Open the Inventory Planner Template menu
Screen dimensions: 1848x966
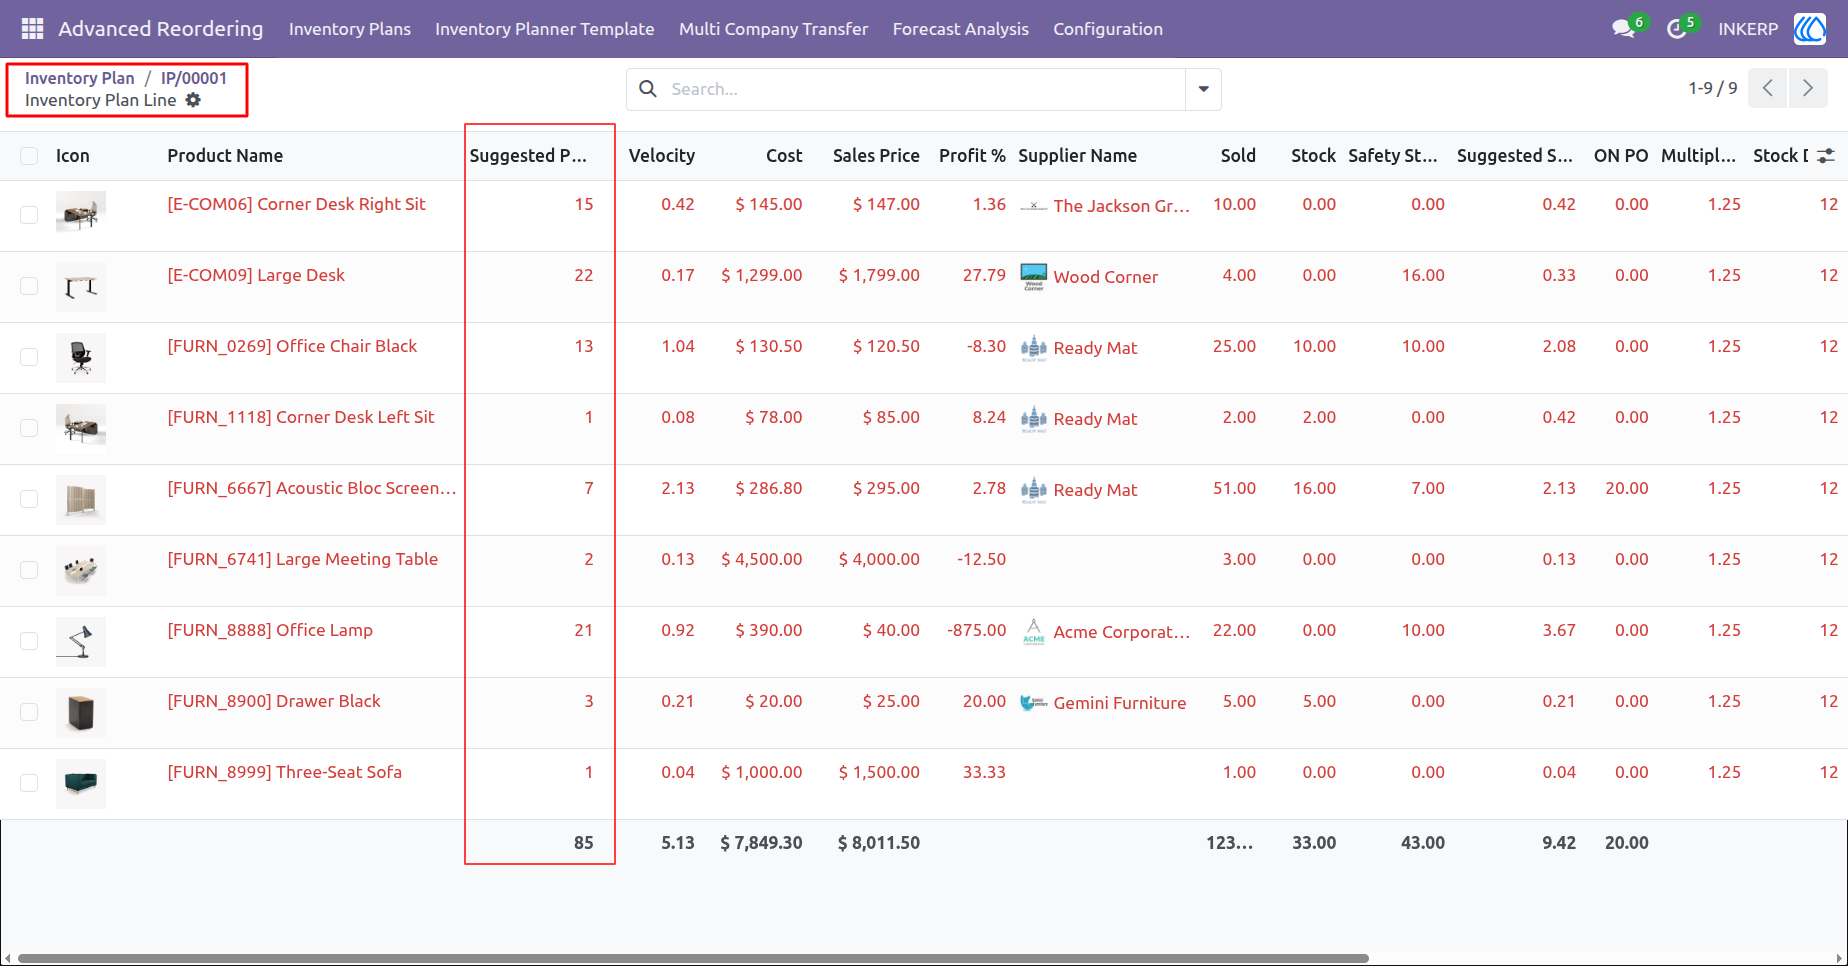pos(545,29)
